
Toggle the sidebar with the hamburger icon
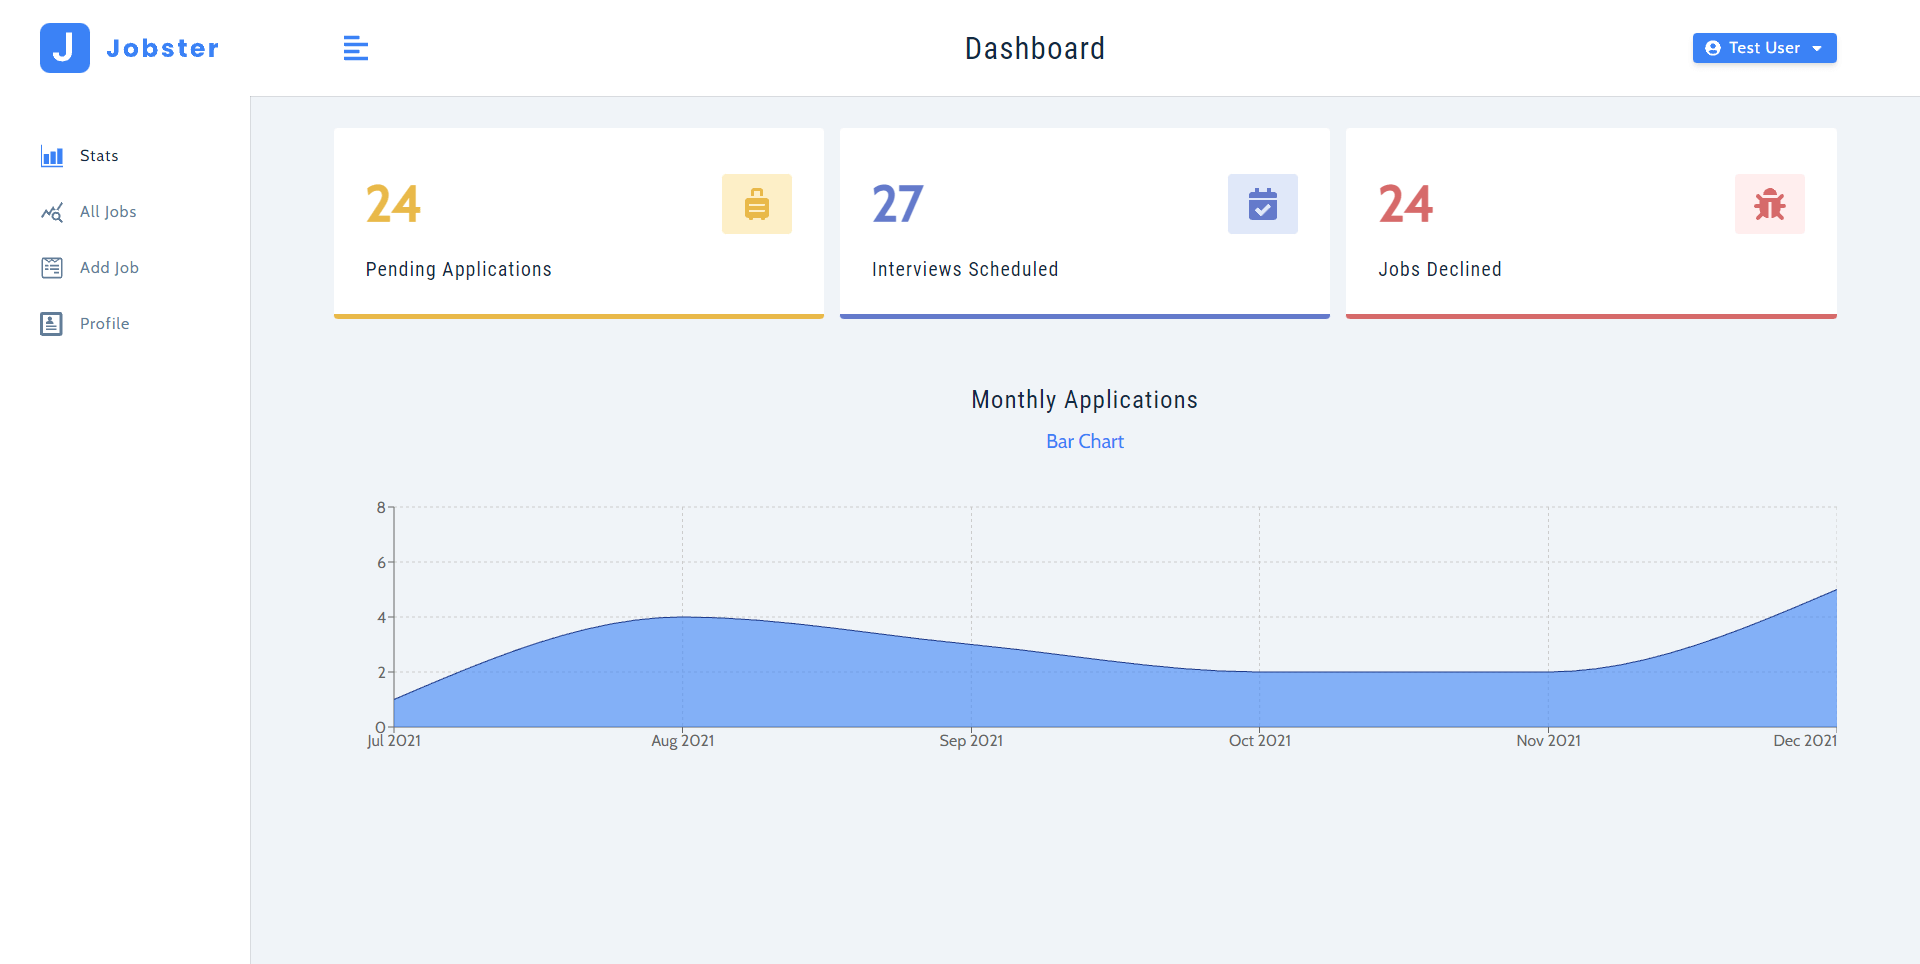355,48
